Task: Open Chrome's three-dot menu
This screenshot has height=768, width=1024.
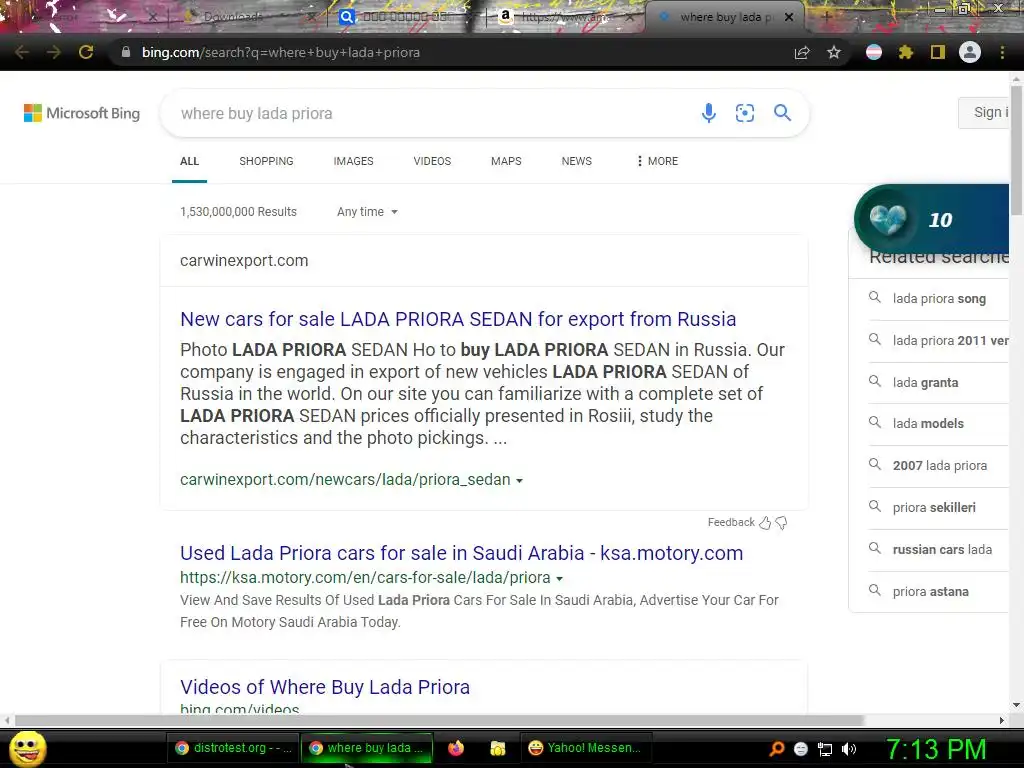Action: 1002,52
